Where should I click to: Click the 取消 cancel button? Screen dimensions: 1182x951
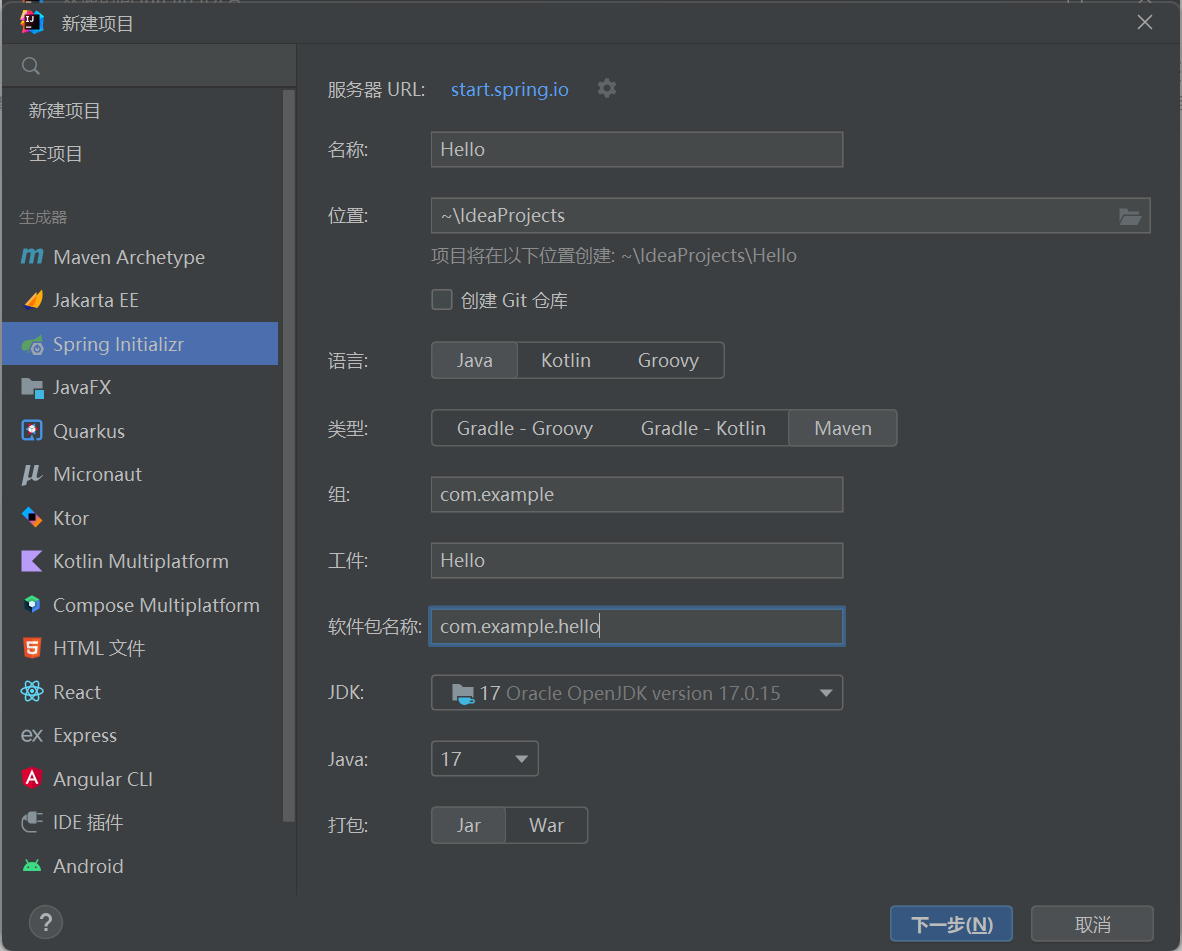[1092, 924]
